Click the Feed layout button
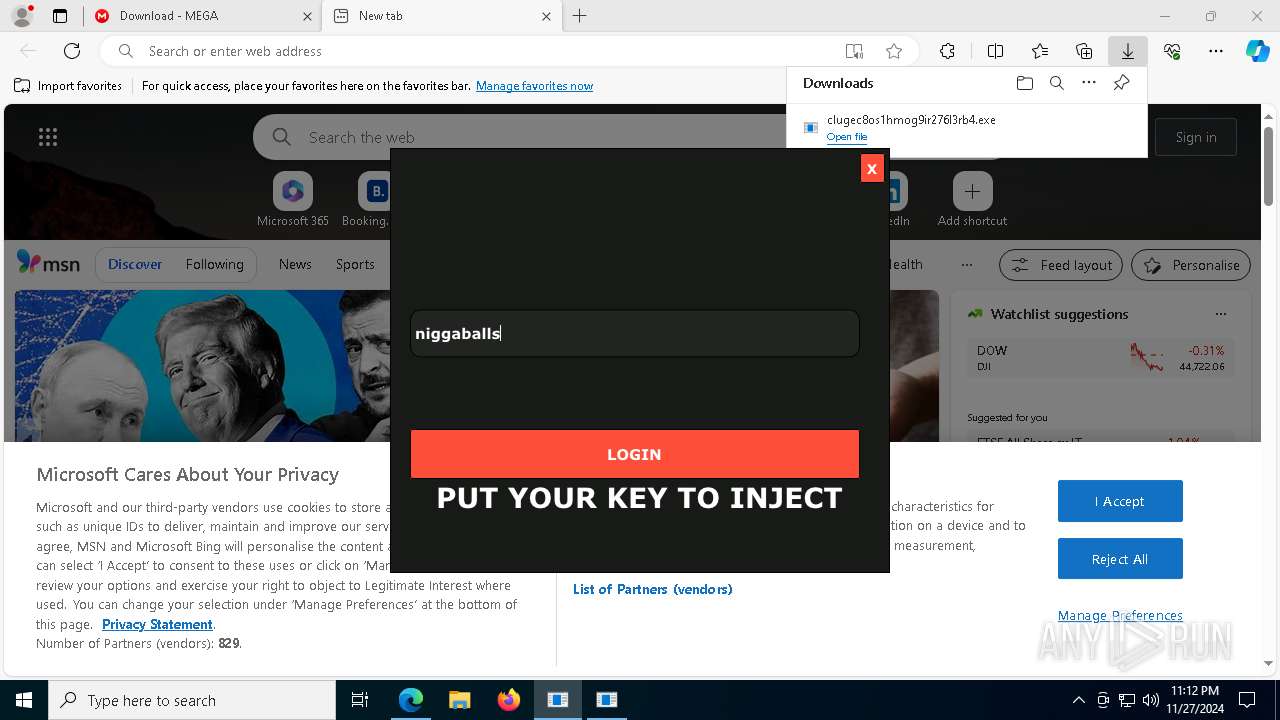This screenshot has width=1280, height=720. 1062,265
